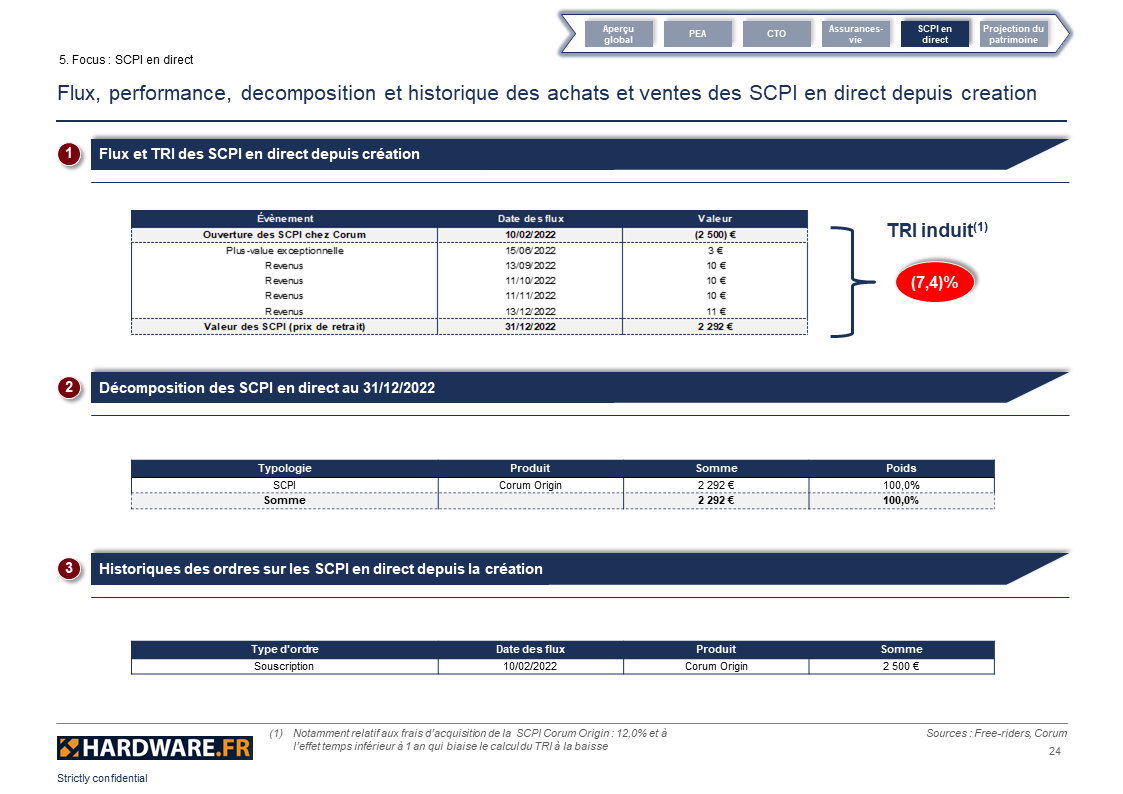Click the Type d'ordre column header
Image resolution: width=1123 pixels, height=794 pixels.
284,649
